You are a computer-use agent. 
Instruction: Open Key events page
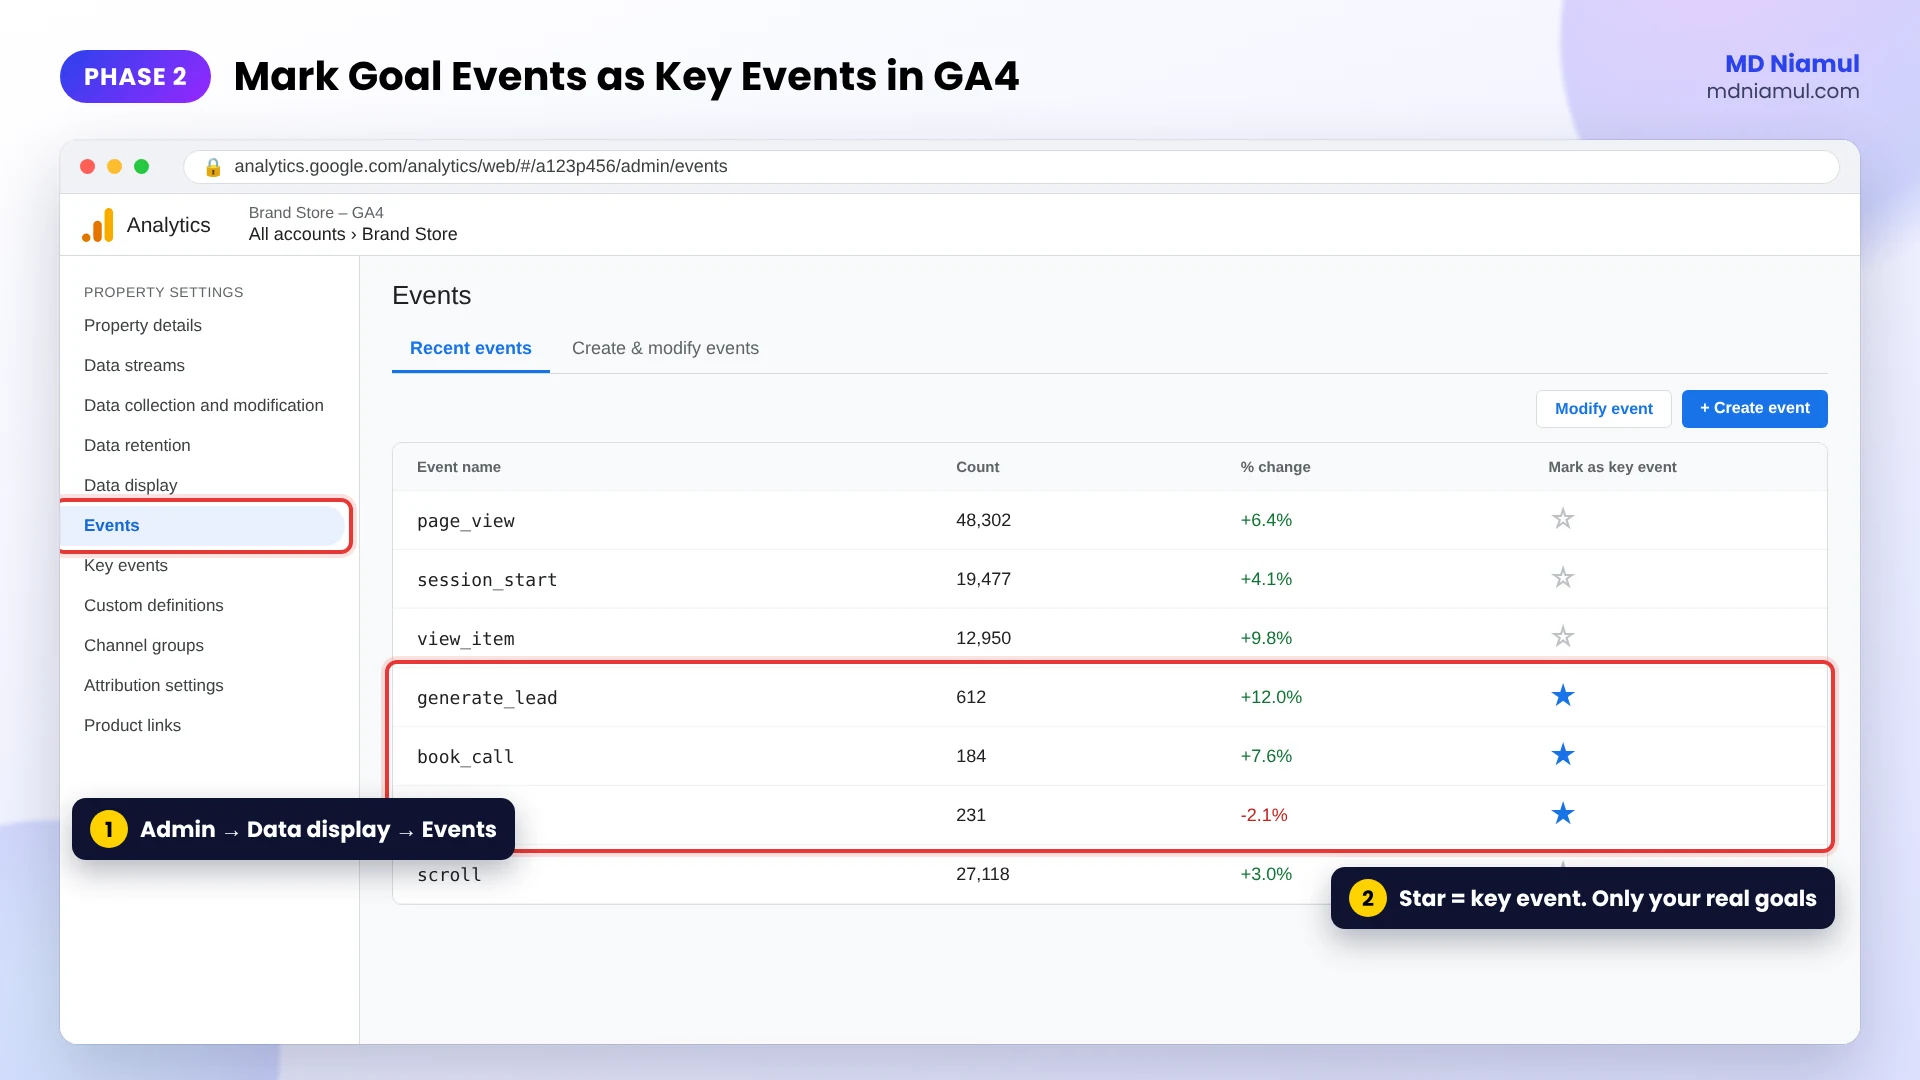click(126, 565)
